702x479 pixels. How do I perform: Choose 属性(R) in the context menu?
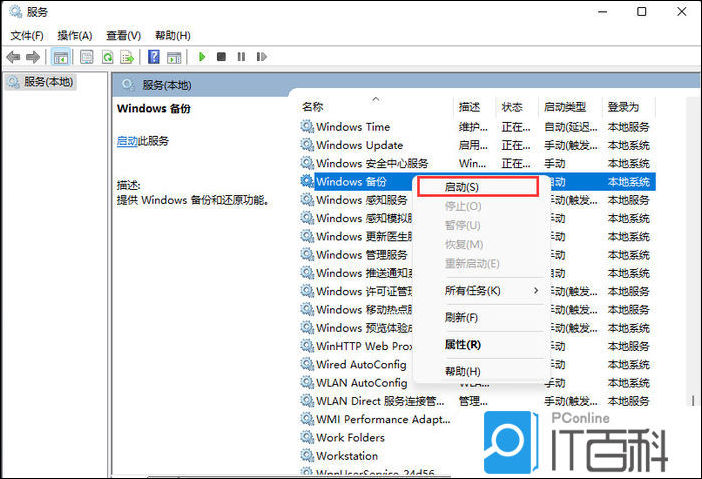tap(482, 345)
